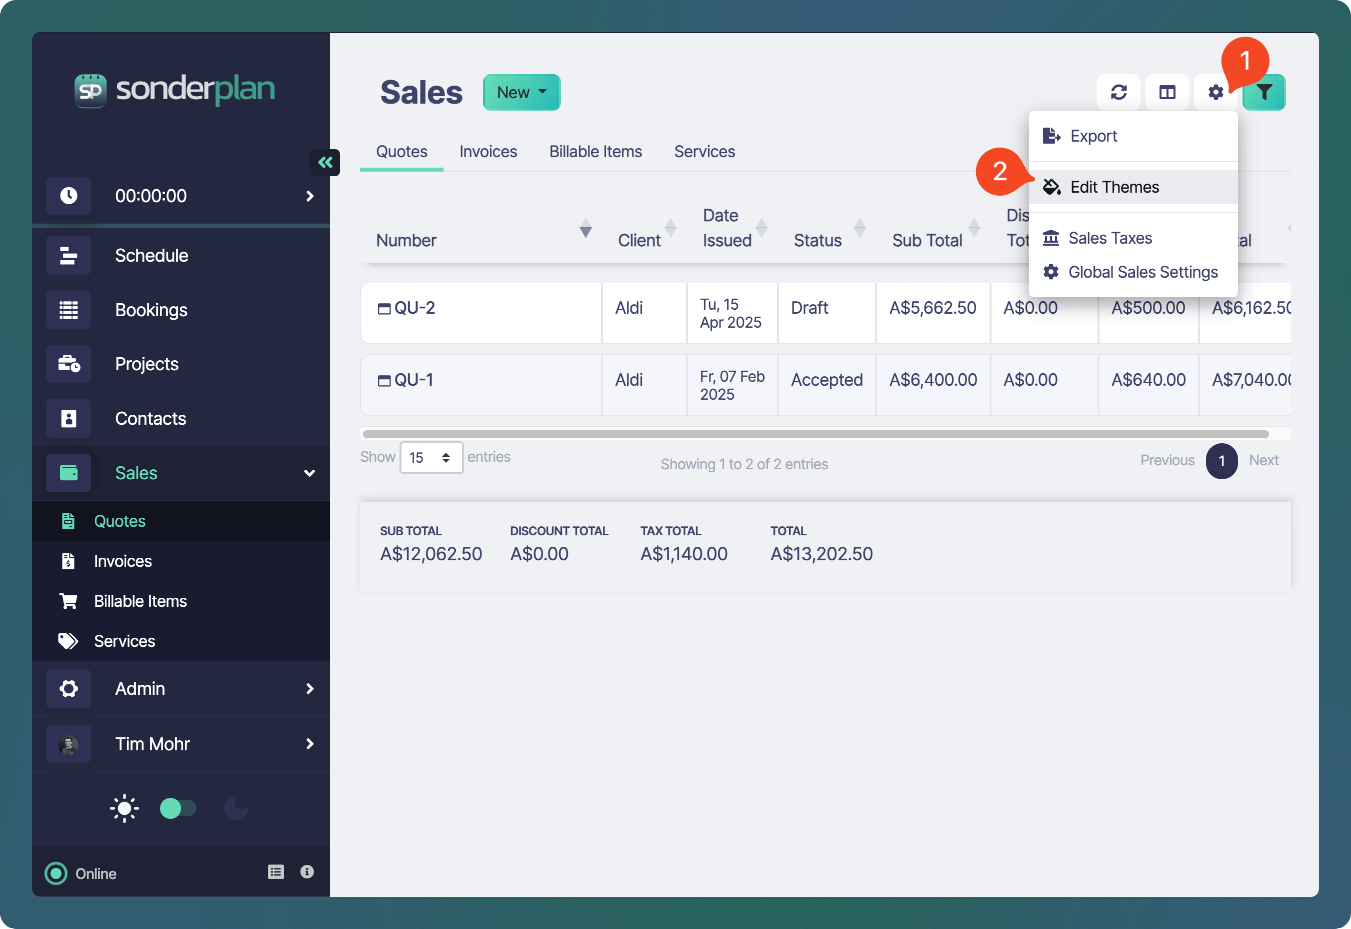Screen dimensions: 1351x929
Task: Choose Export from the dropdown menu
Action: (1133, 136)
